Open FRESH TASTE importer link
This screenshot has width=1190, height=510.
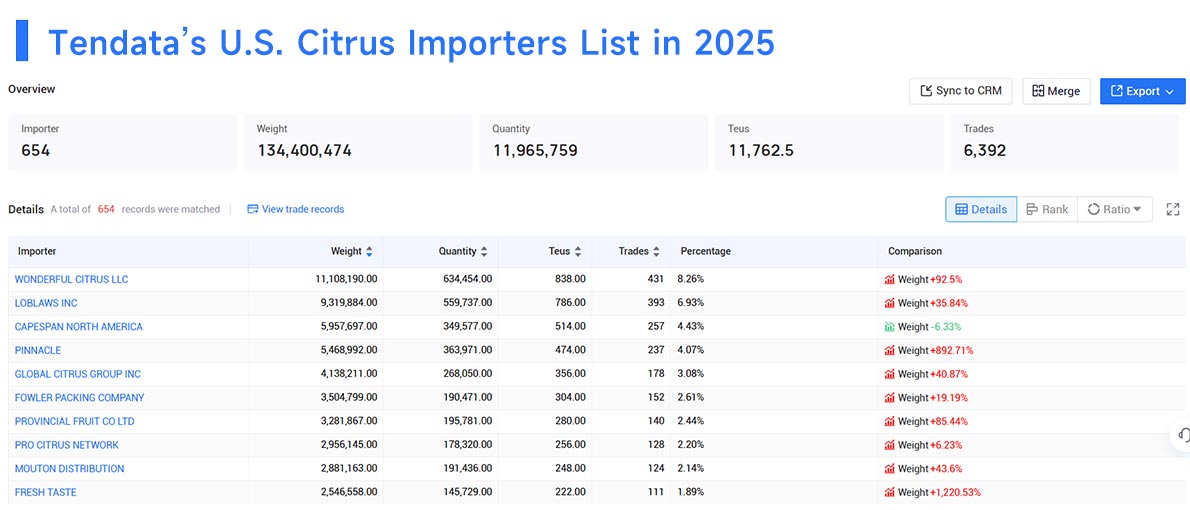pos(46,492)
